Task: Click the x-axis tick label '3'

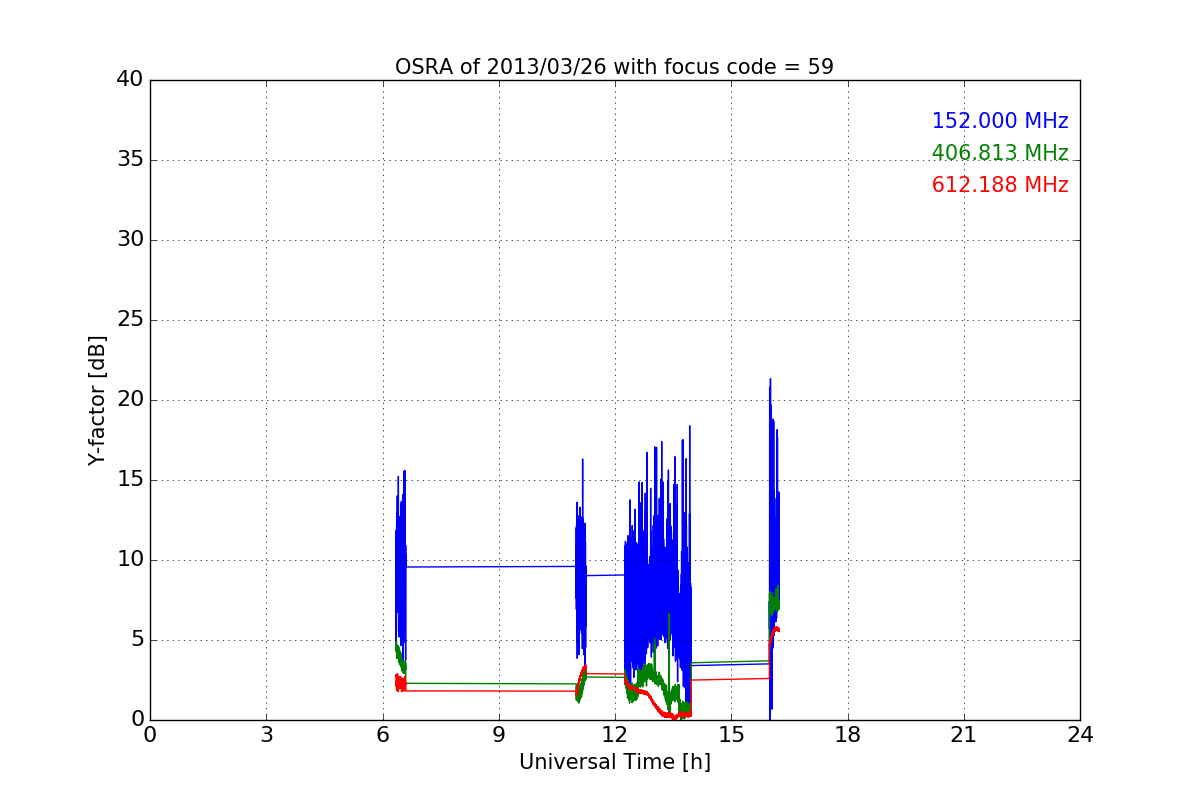Action: (x=266, y=735)
